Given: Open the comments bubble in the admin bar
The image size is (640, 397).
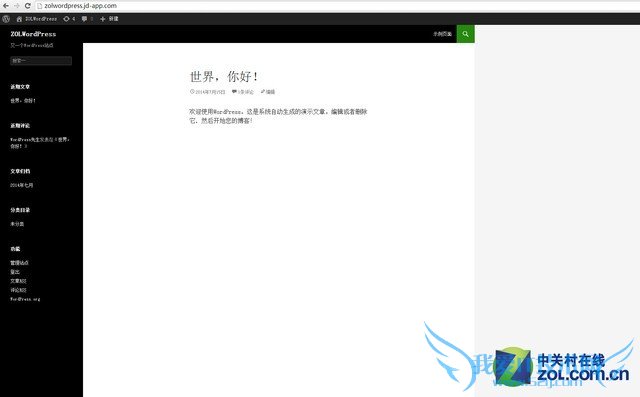Looking at the screenshot, I should click(x=87, y=19).
